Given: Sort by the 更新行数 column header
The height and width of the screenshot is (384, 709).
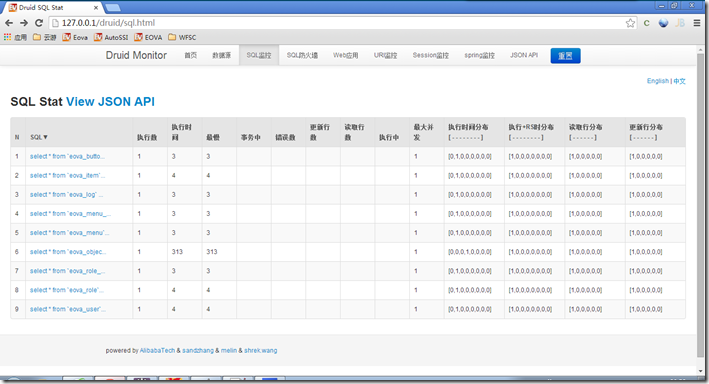Looking at the screenshot, I should pyautogui.click(x=319, y=132).
